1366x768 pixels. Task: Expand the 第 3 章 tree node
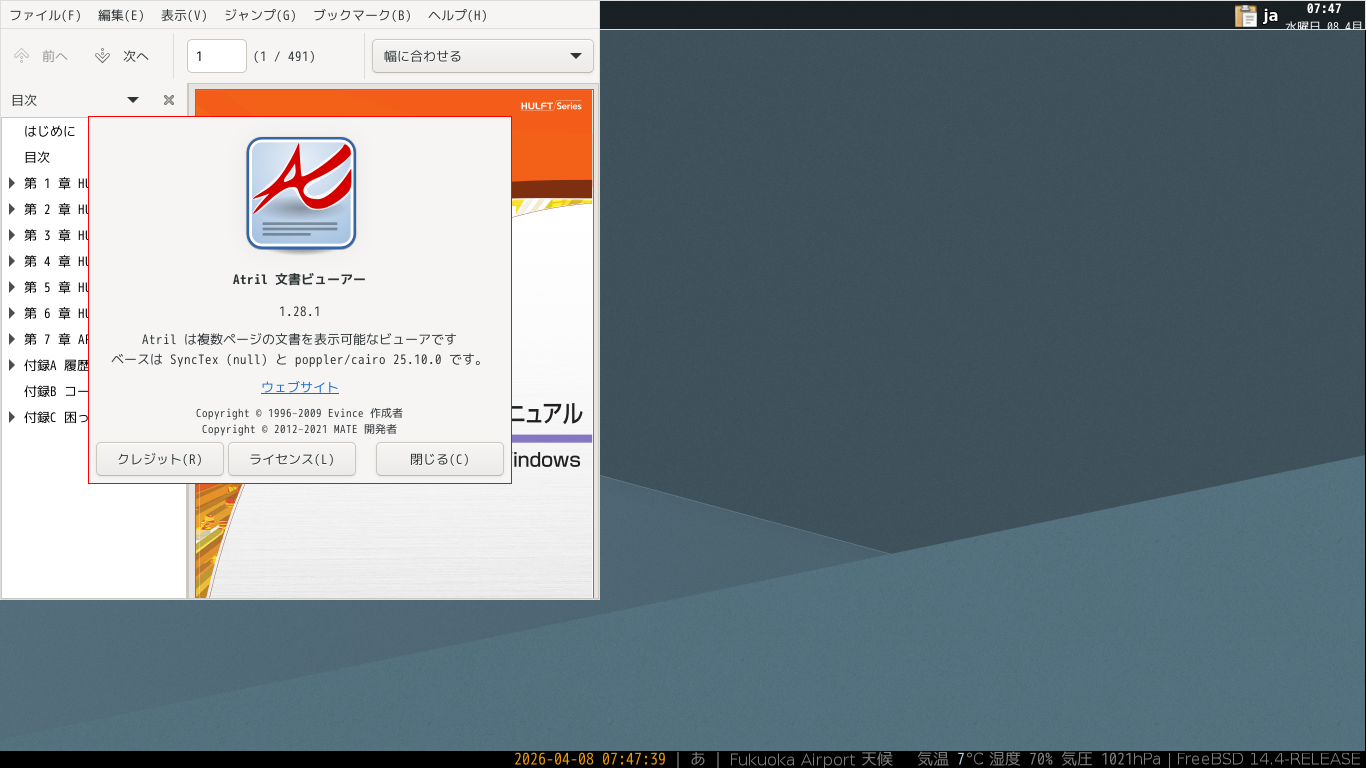pos(12,235)
